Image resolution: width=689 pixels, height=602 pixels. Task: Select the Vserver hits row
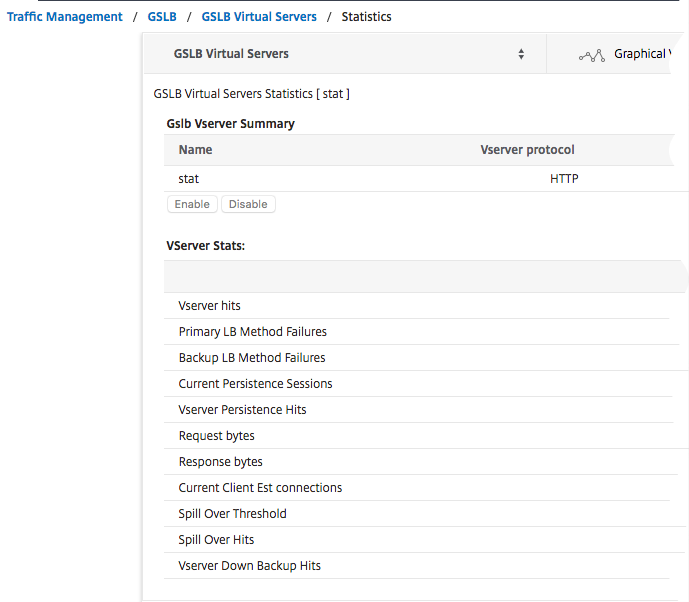tap(417, 306)
